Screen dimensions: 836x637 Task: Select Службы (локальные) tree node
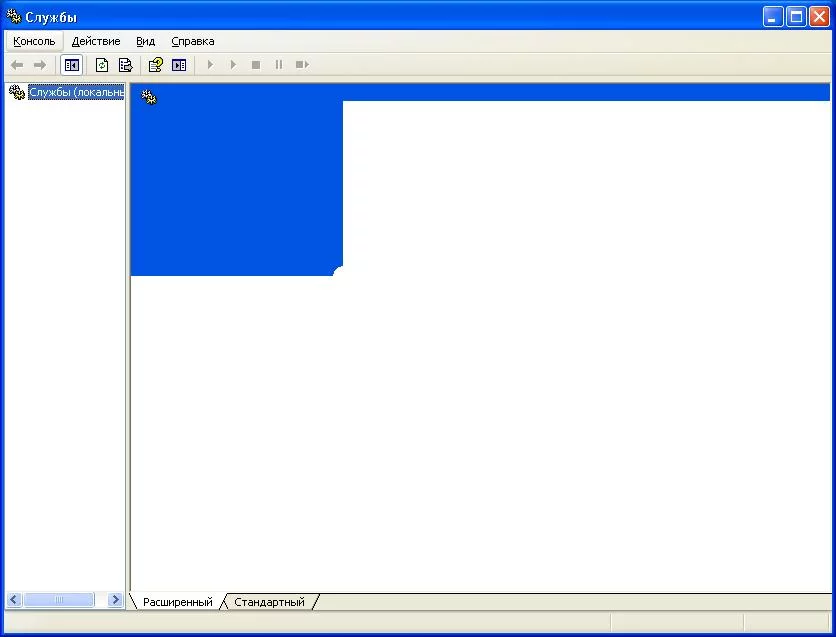tap(76, 92)
